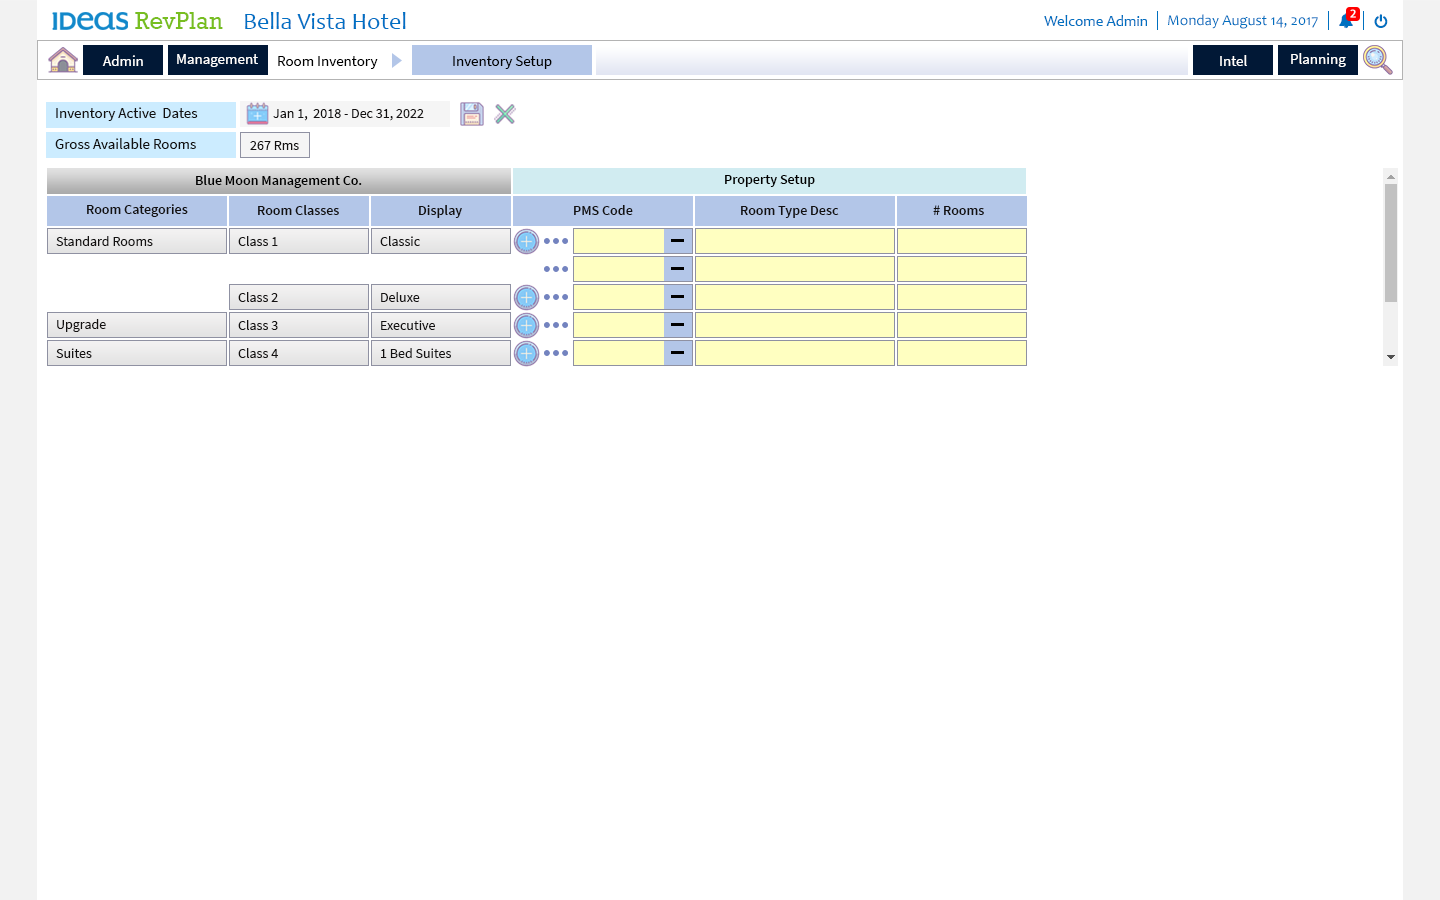Open the notifications bell icon

coord(1346,21)
